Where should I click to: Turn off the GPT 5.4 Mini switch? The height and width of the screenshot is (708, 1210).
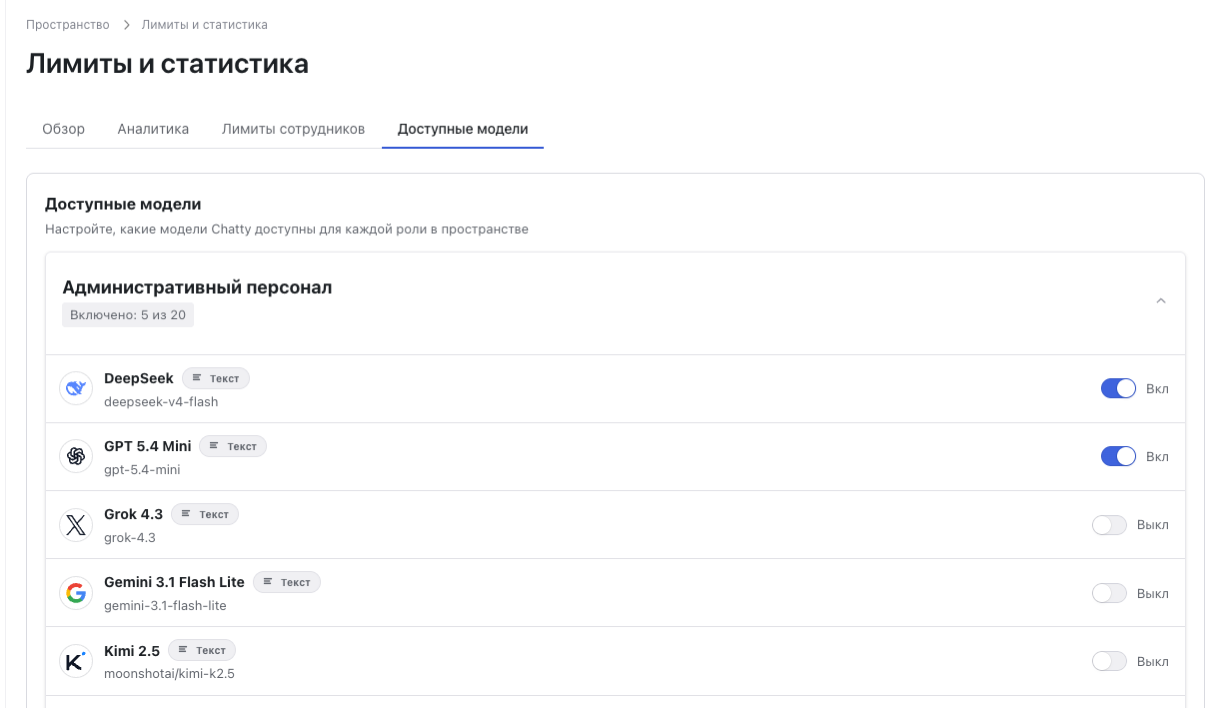[x=1118, y=456]
